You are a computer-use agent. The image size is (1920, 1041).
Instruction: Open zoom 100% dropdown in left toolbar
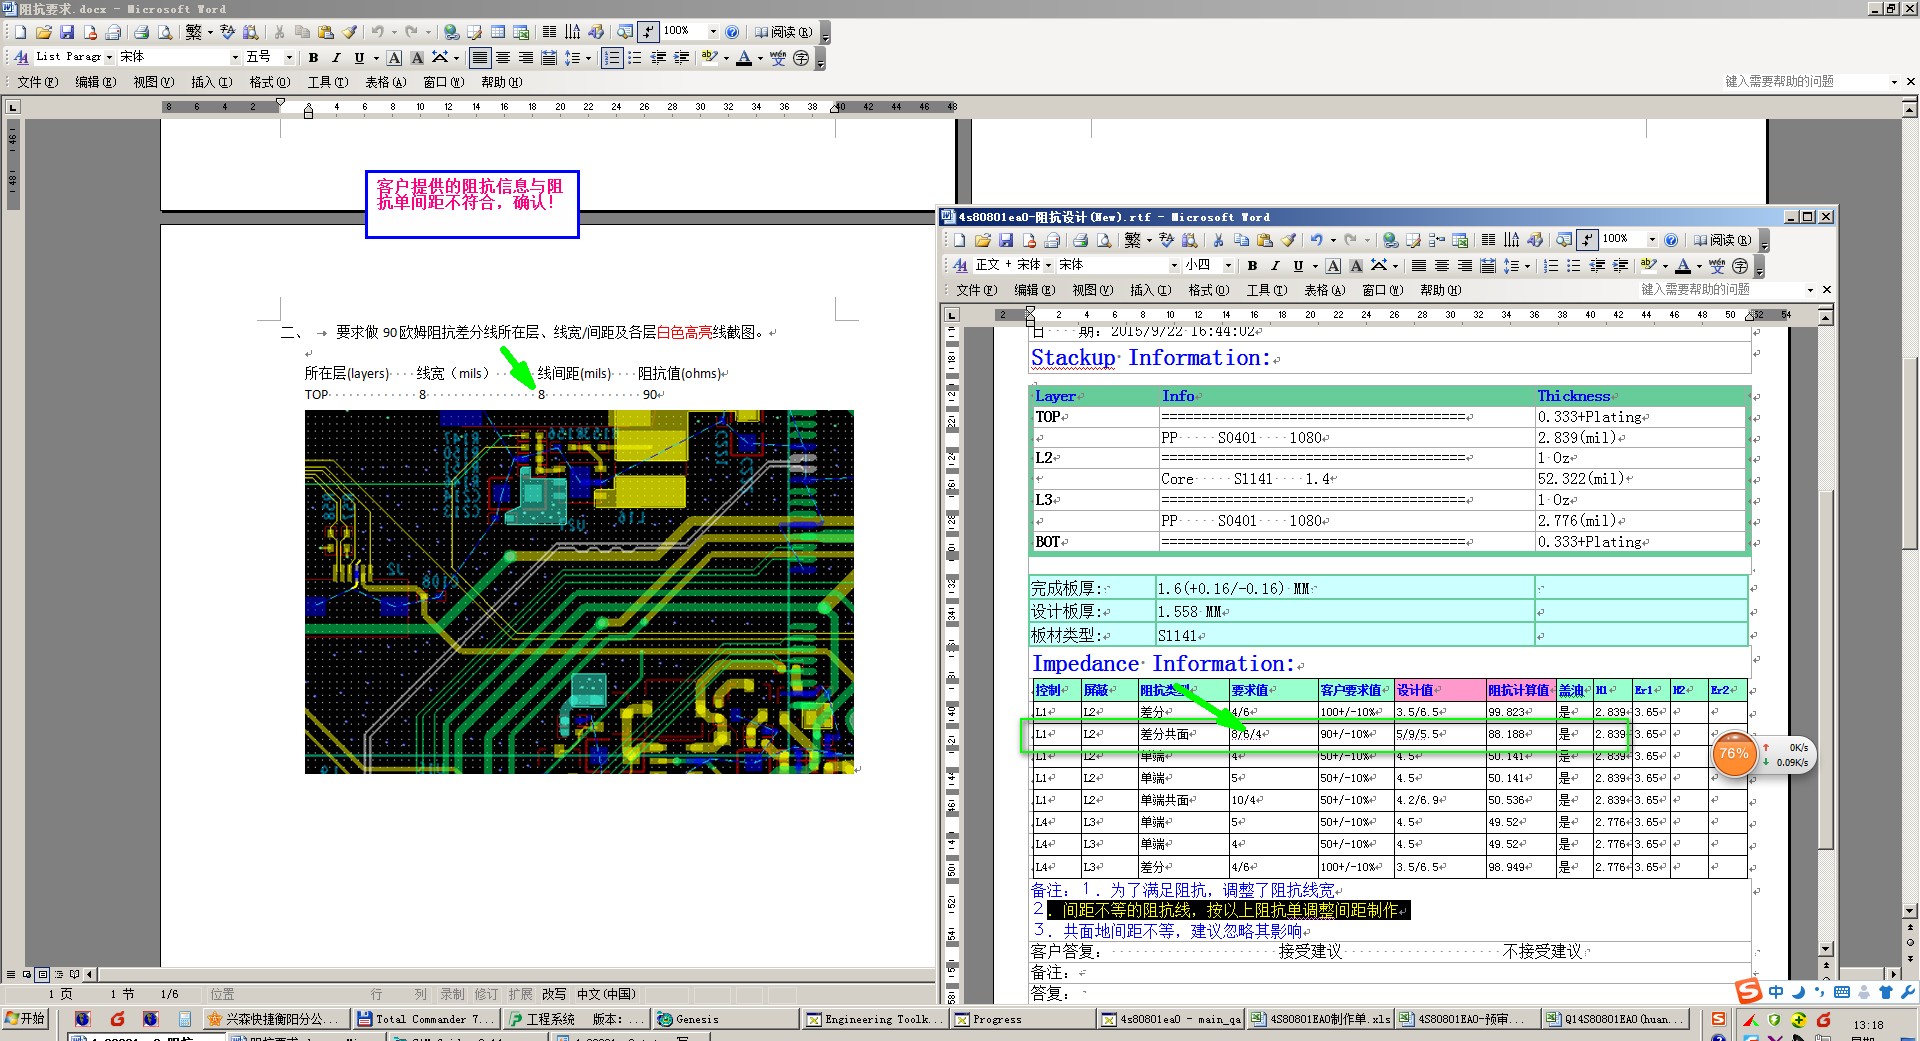point(712,32)
